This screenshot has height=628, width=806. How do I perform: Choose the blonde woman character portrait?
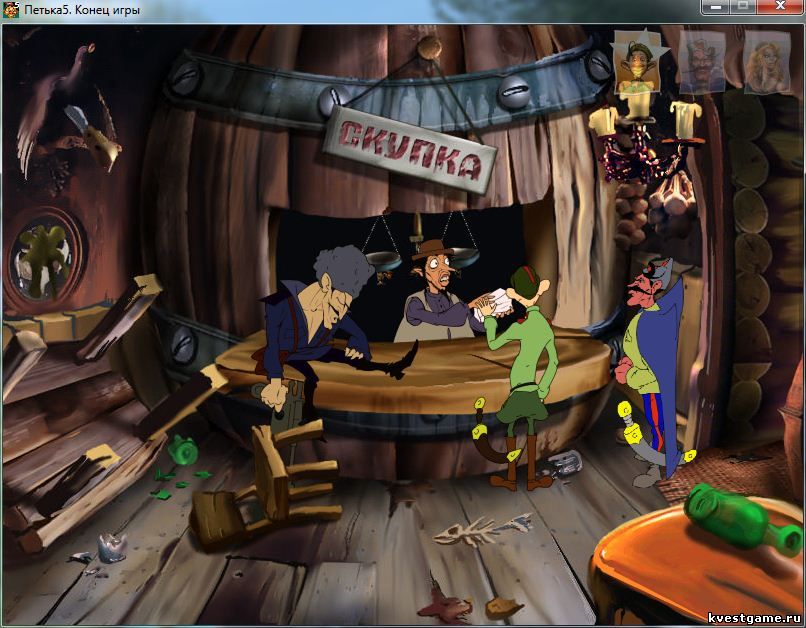coord(767,62)
